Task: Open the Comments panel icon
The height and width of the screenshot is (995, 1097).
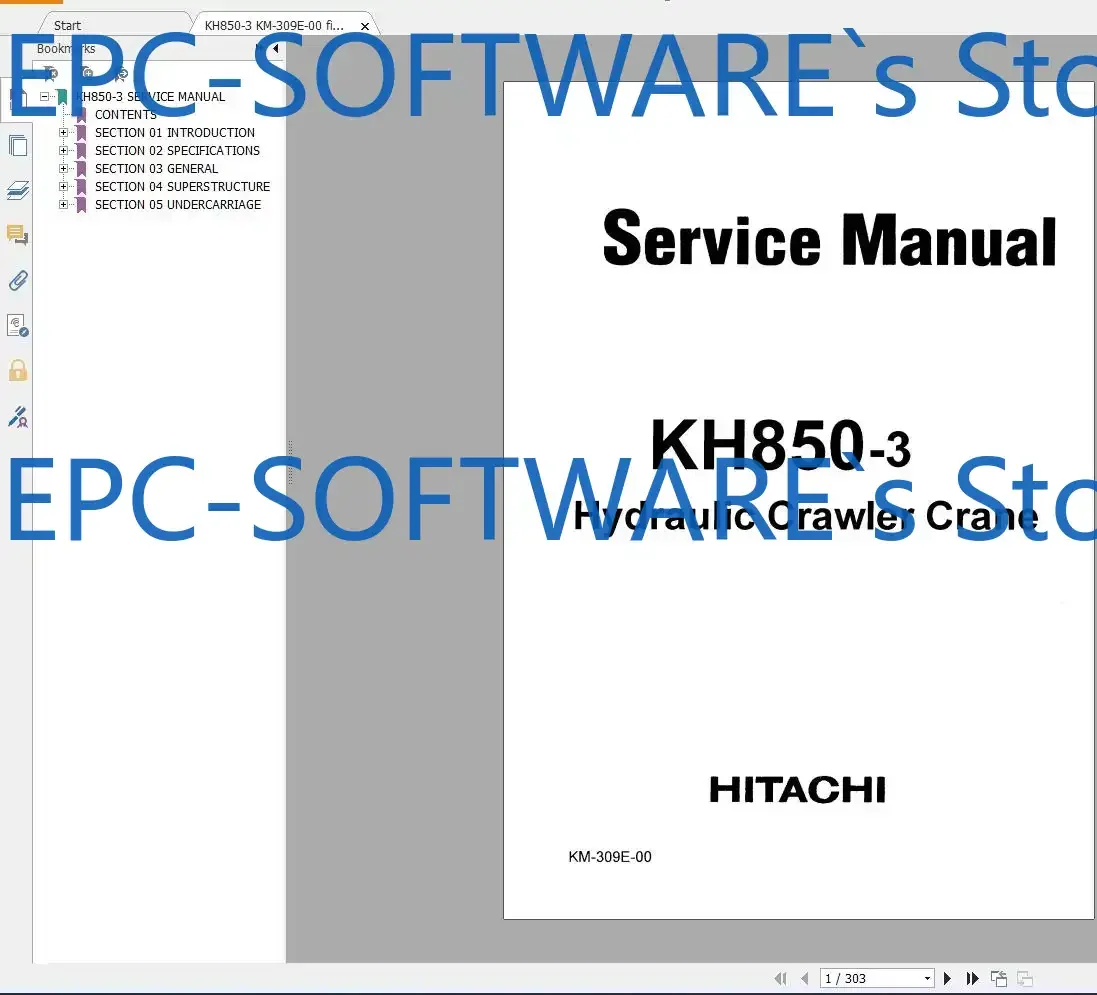Action: click(x=17, y=235)
